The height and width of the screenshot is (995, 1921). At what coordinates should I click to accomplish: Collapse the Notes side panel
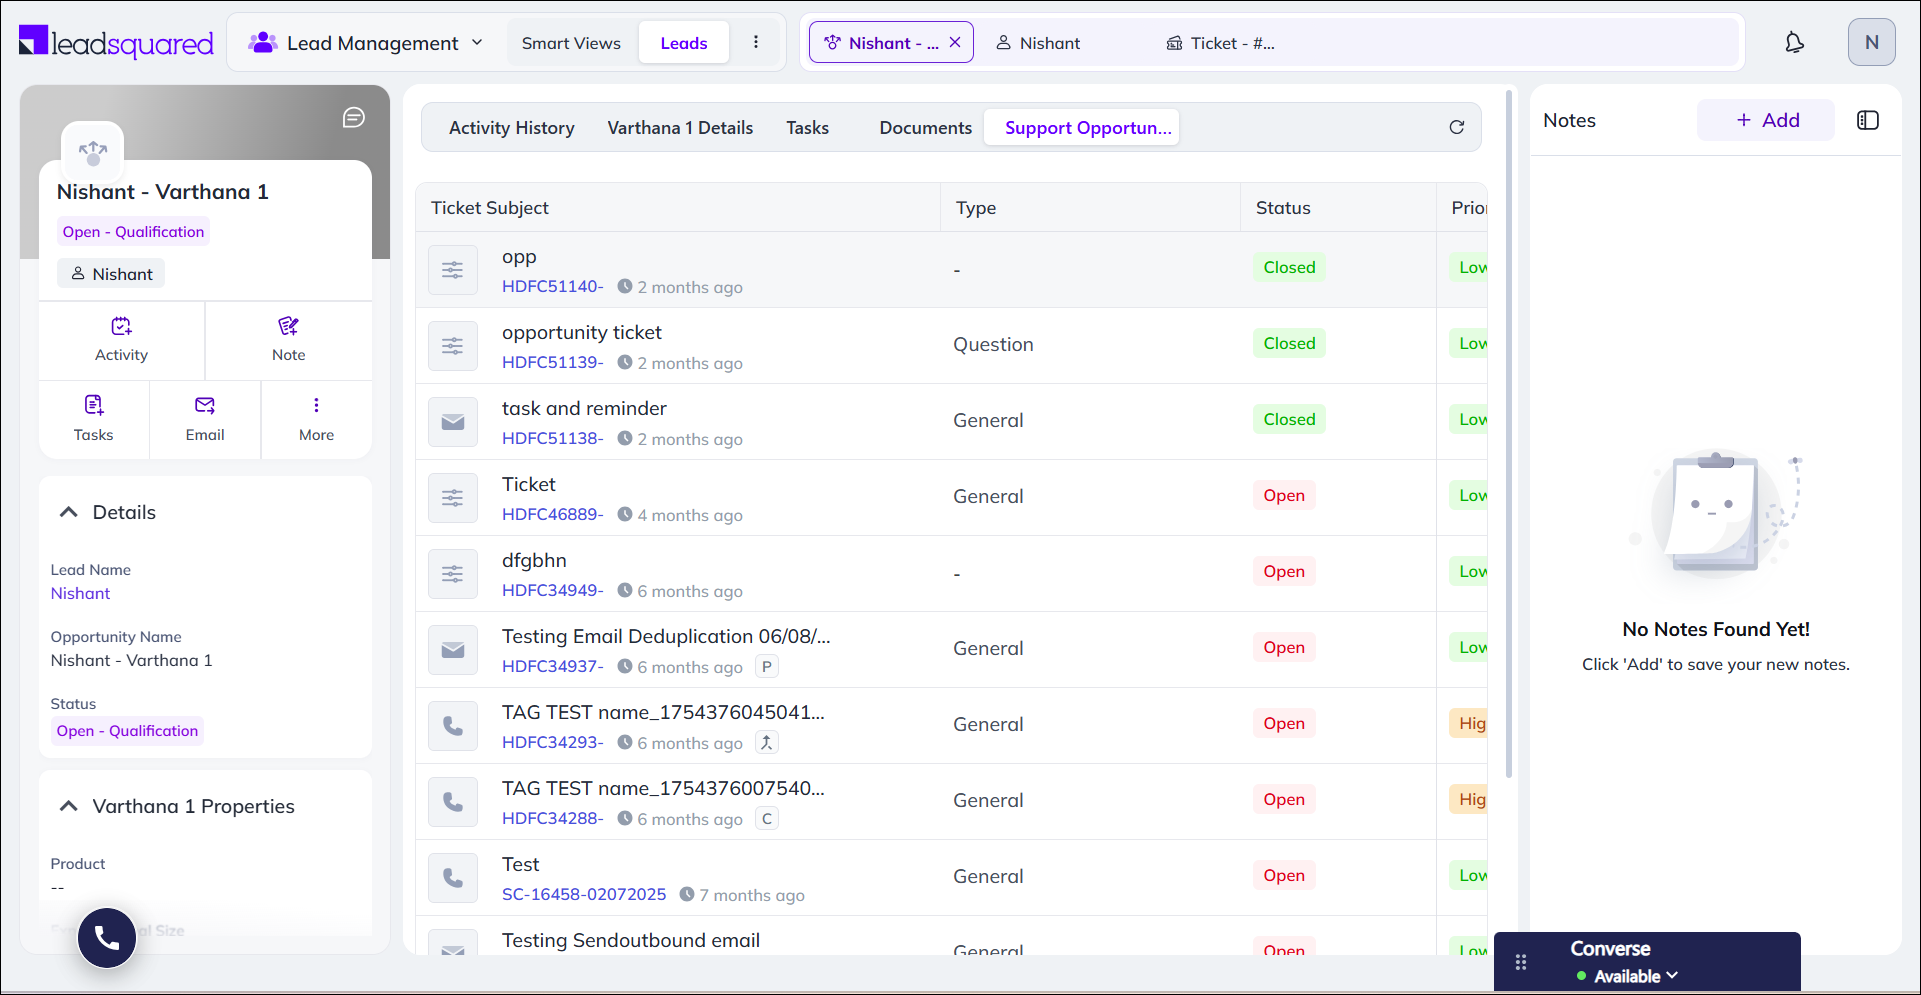[1868, 120]
